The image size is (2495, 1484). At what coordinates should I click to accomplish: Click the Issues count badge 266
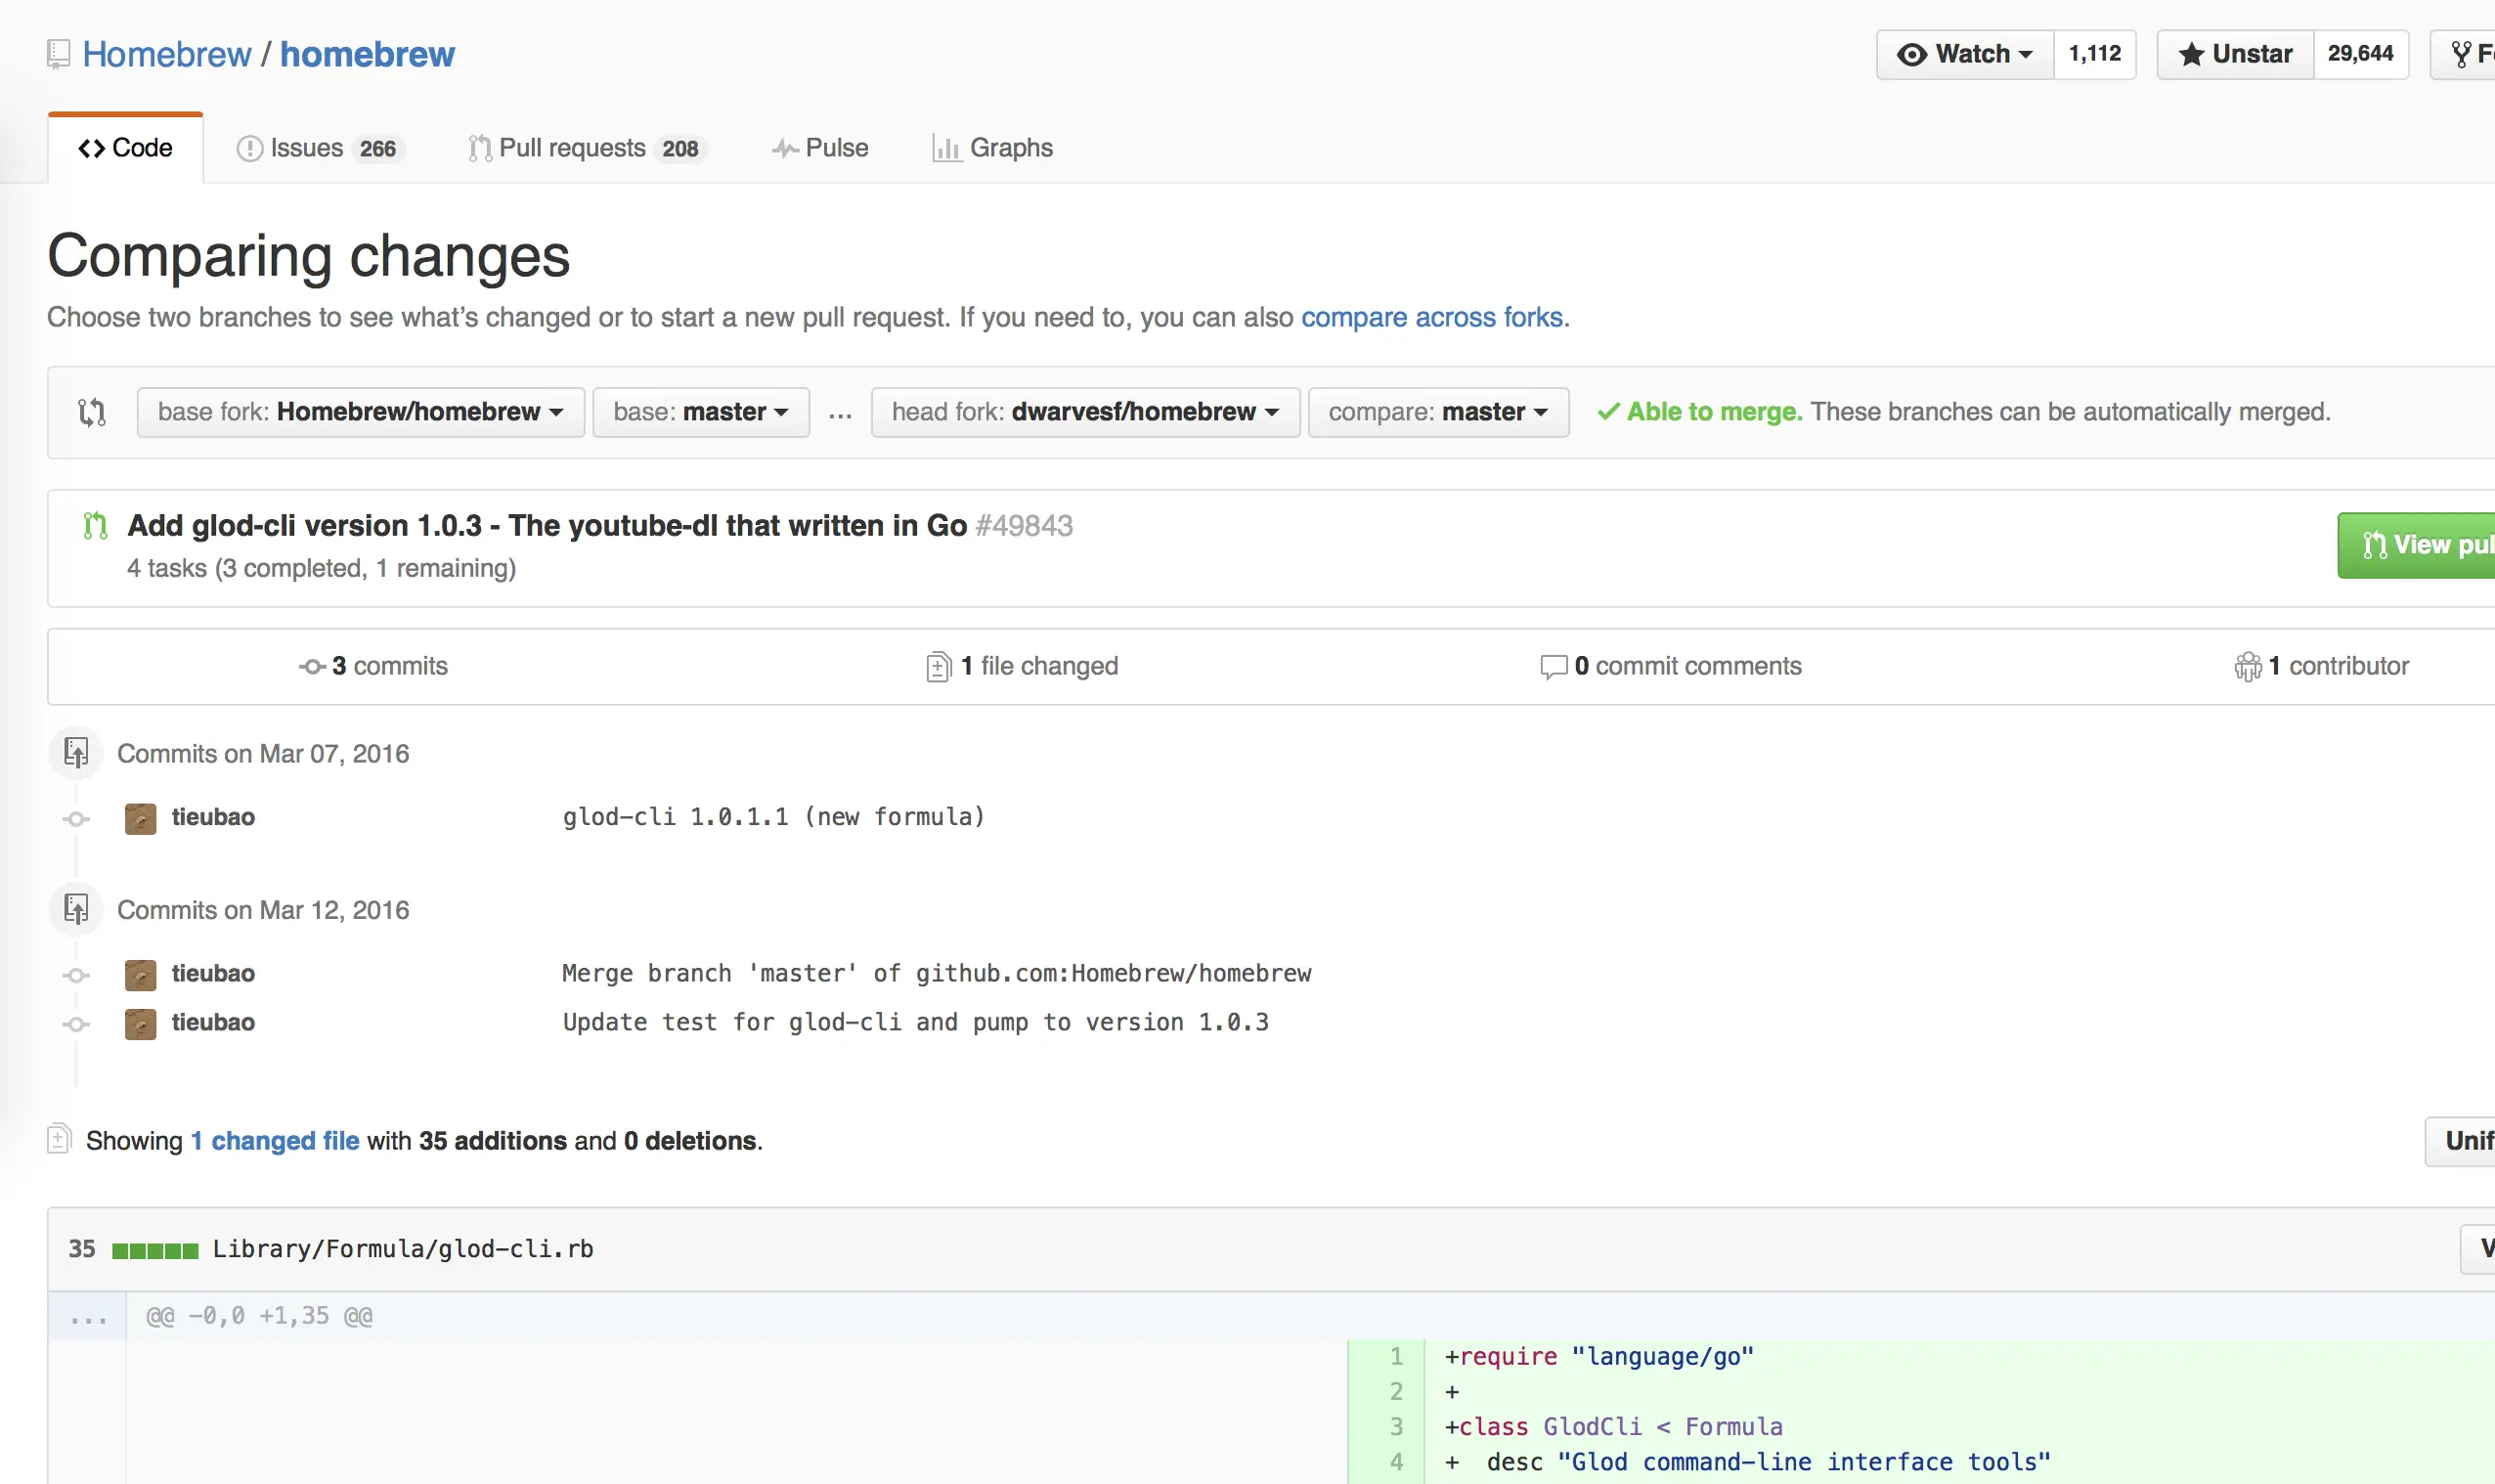(x=378, y=149)
